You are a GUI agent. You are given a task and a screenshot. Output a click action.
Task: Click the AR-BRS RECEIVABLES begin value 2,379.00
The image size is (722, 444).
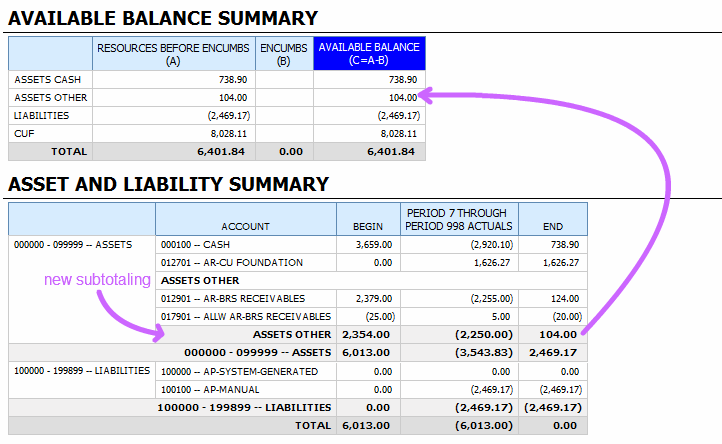click(374, 298)
